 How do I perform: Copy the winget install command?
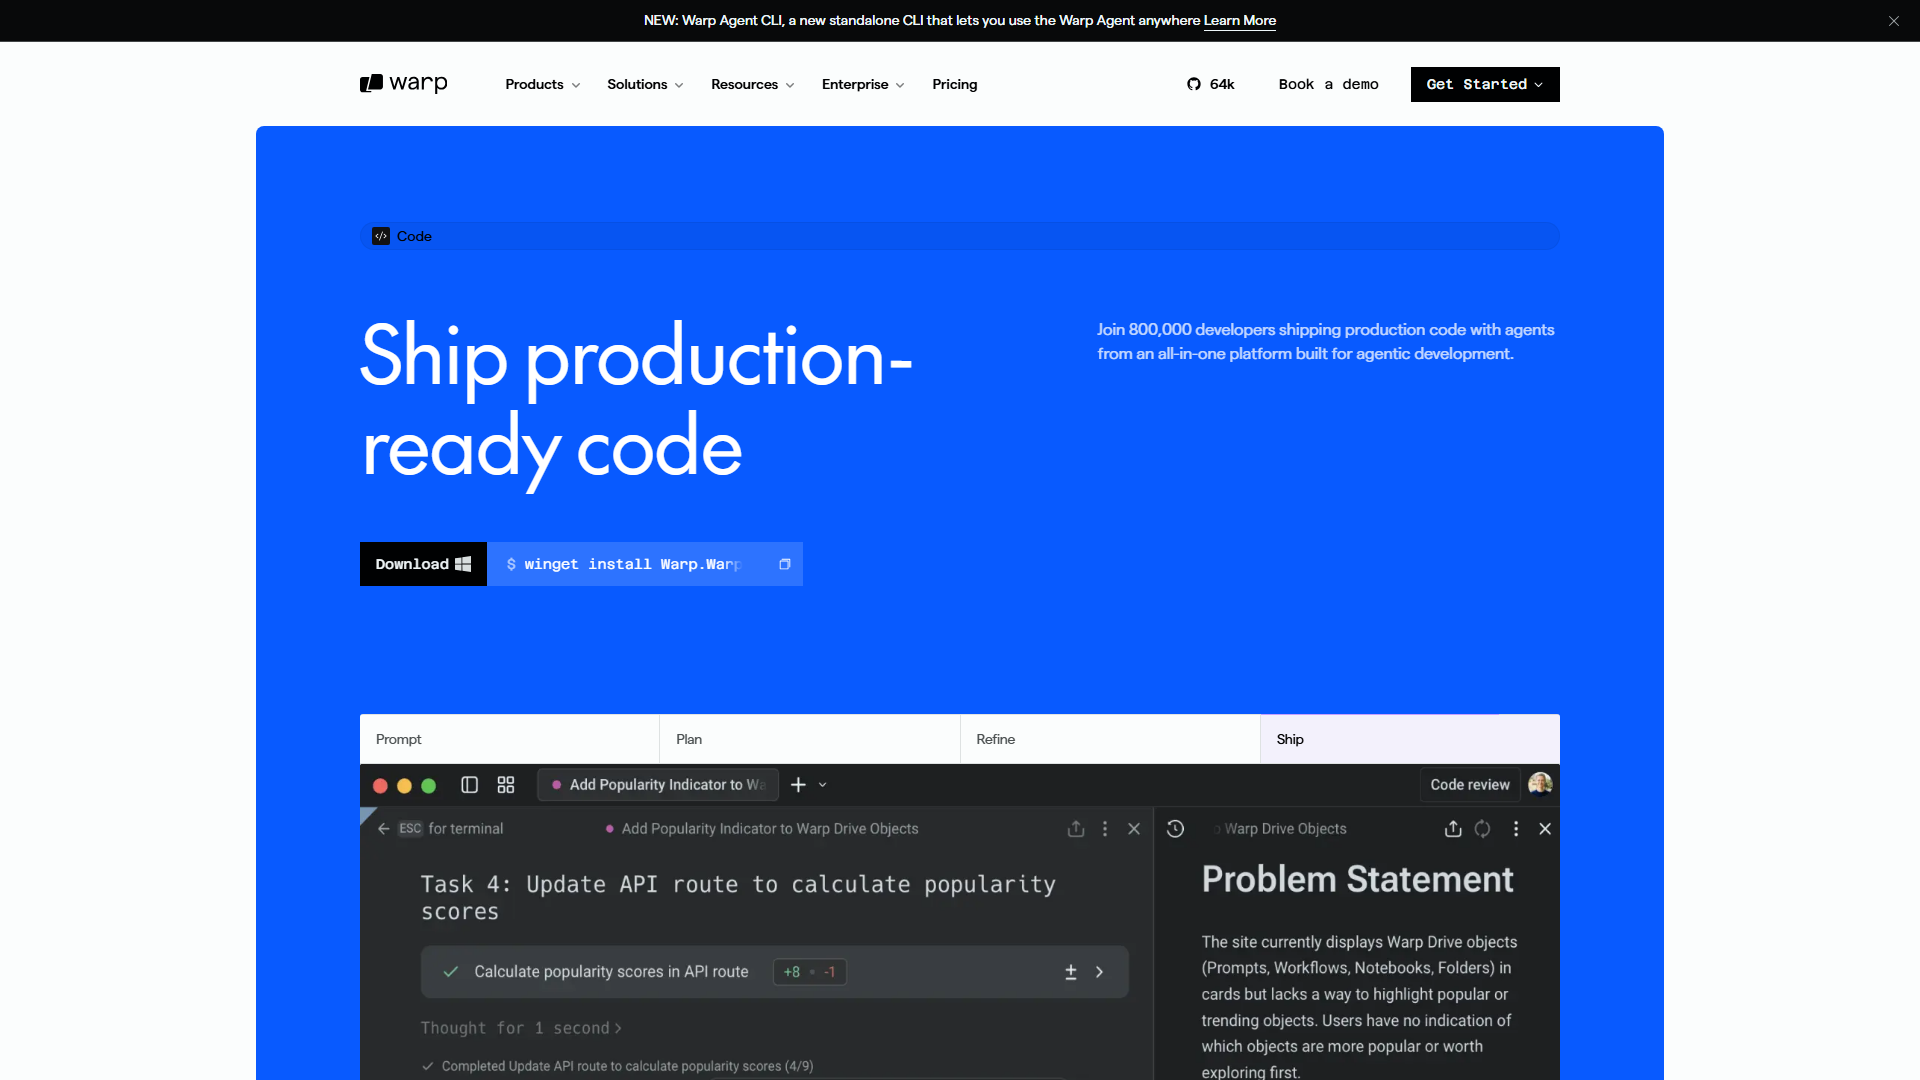(785, 564)
